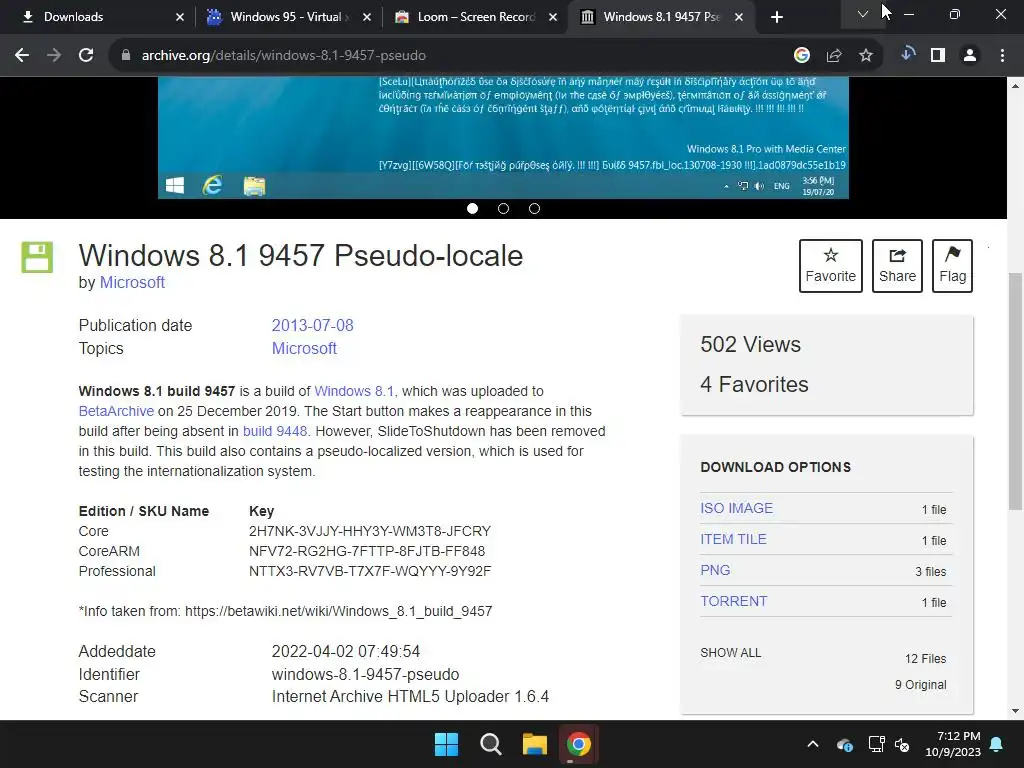Share this archive item
This screenshot has height=768, width=1024.
(x=897, y=266)
